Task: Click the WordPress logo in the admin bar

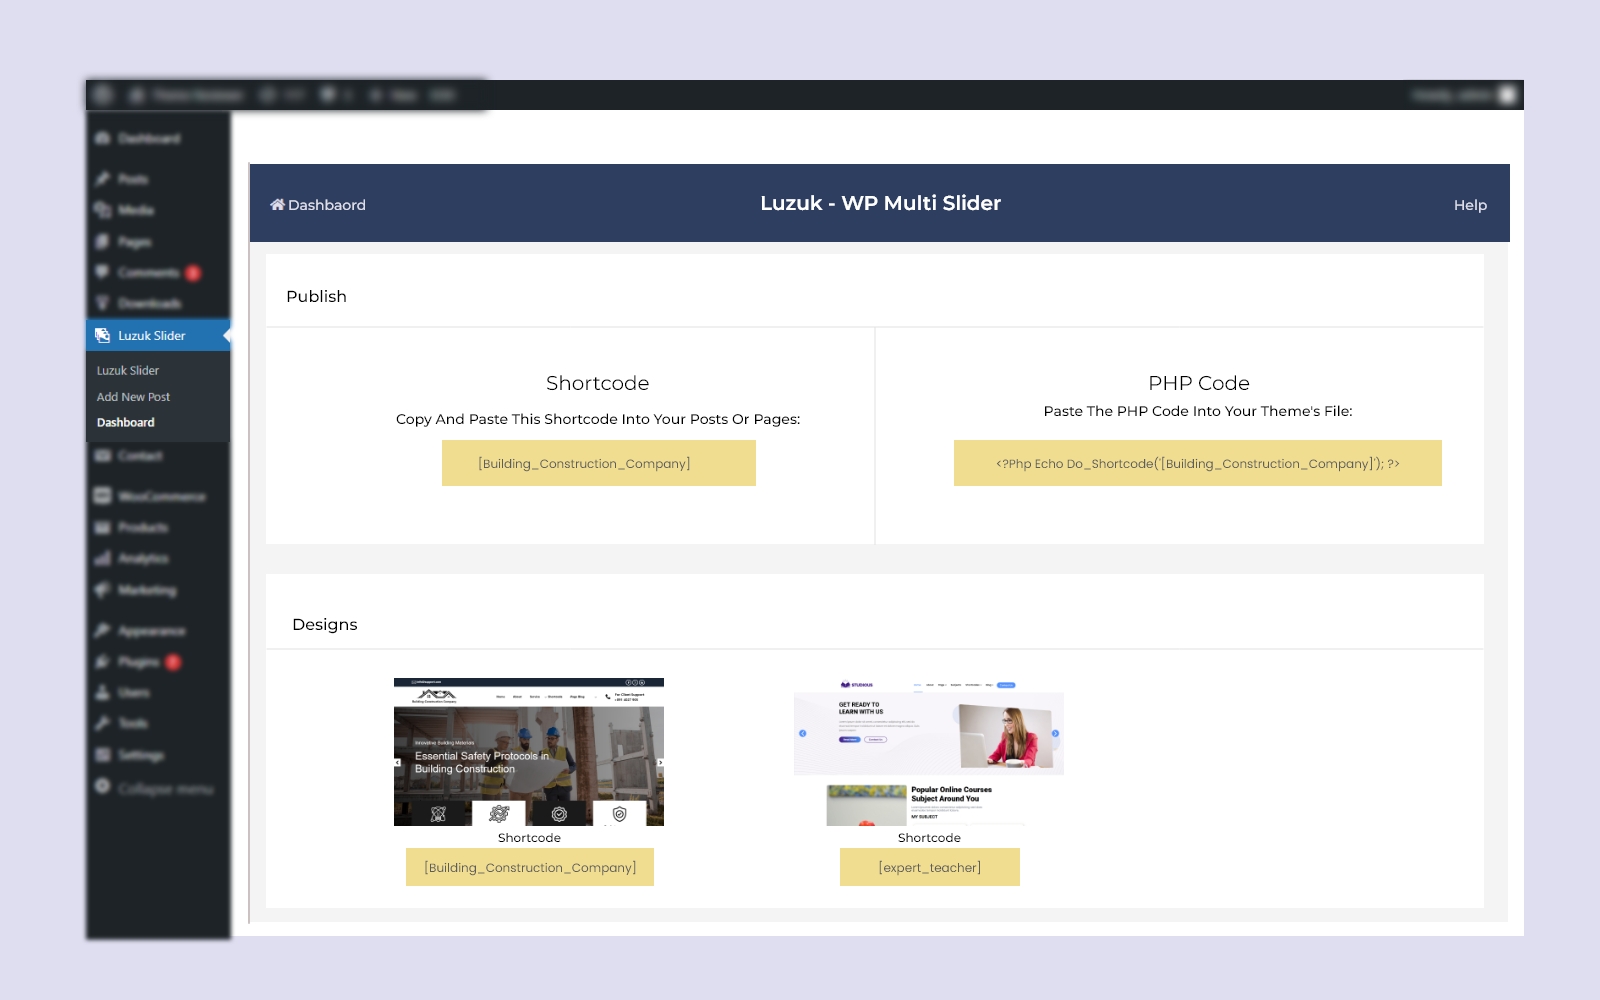Action: (102, 95)
